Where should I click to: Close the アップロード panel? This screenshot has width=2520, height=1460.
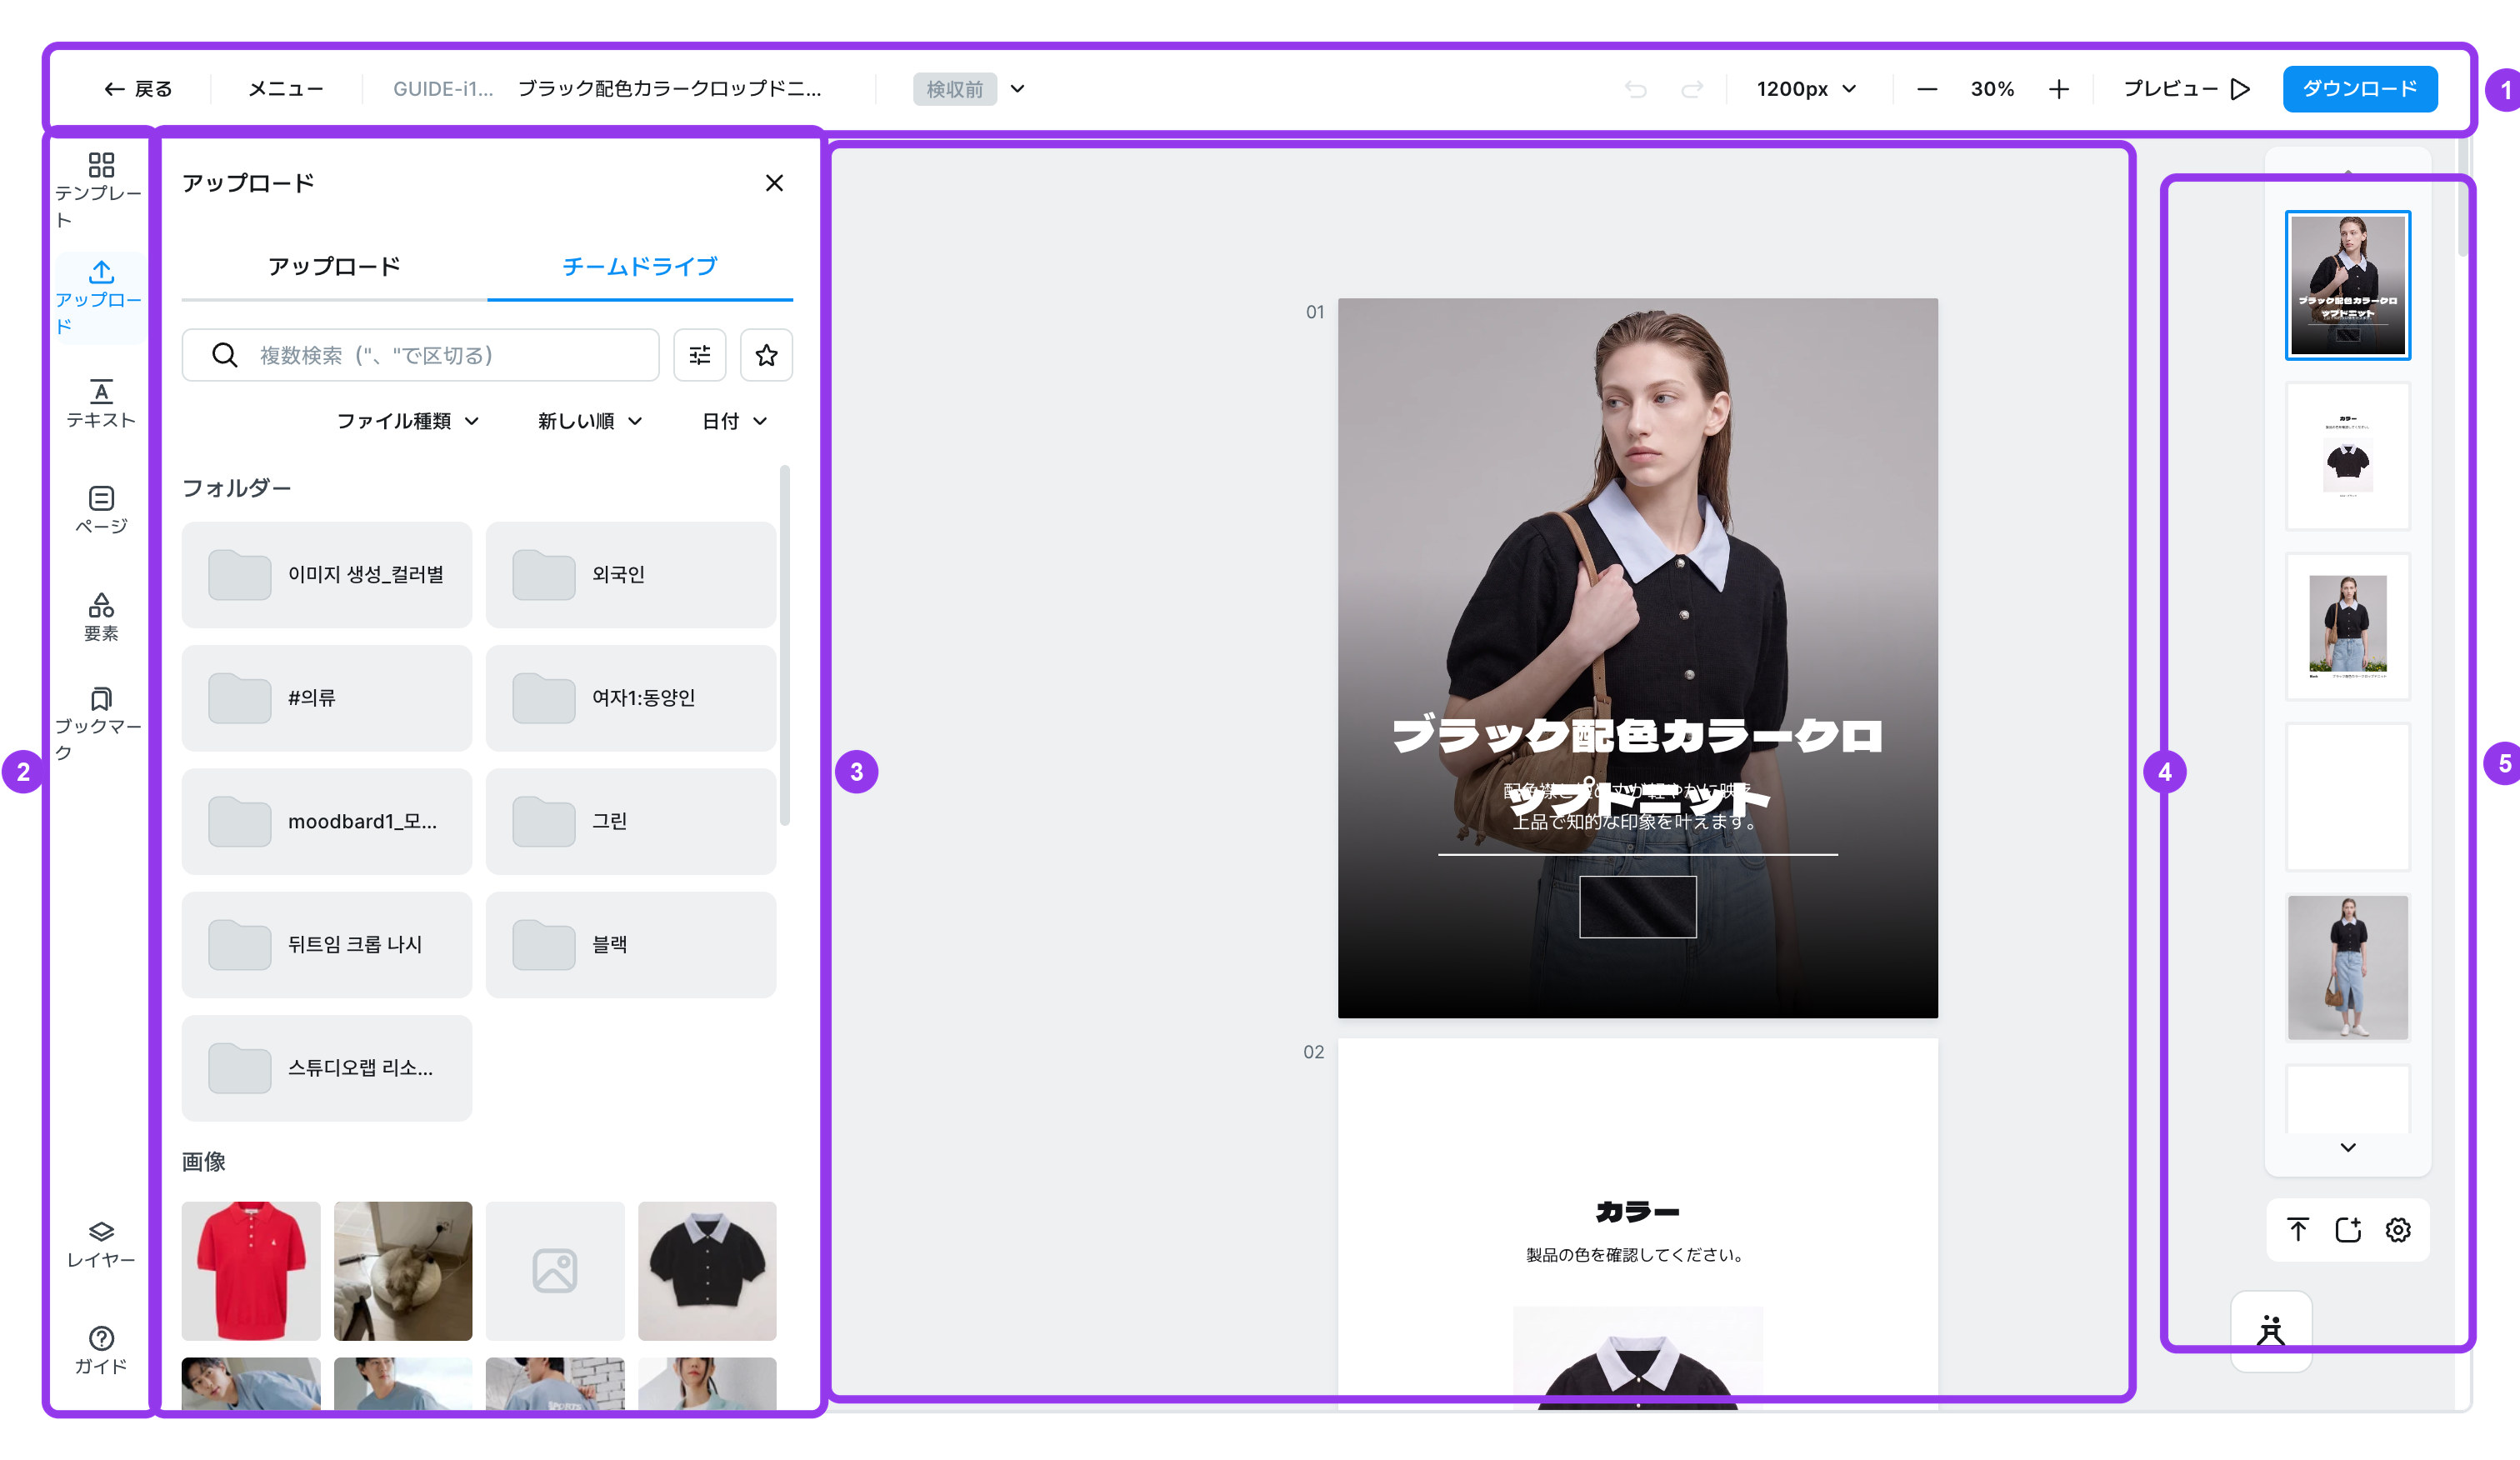click(774, 183)
